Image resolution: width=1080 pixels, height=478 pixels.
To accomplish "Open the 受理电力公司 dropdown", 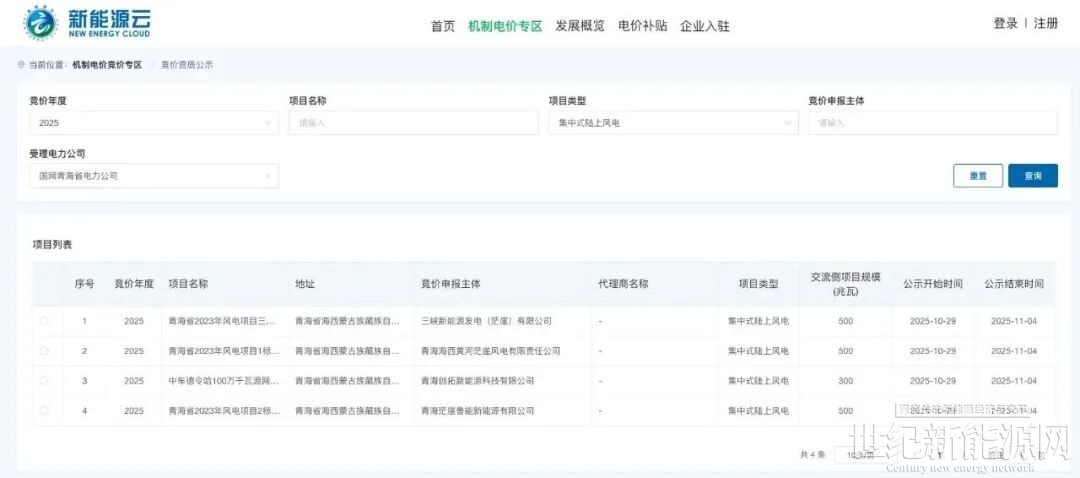I will click(153, 176).
